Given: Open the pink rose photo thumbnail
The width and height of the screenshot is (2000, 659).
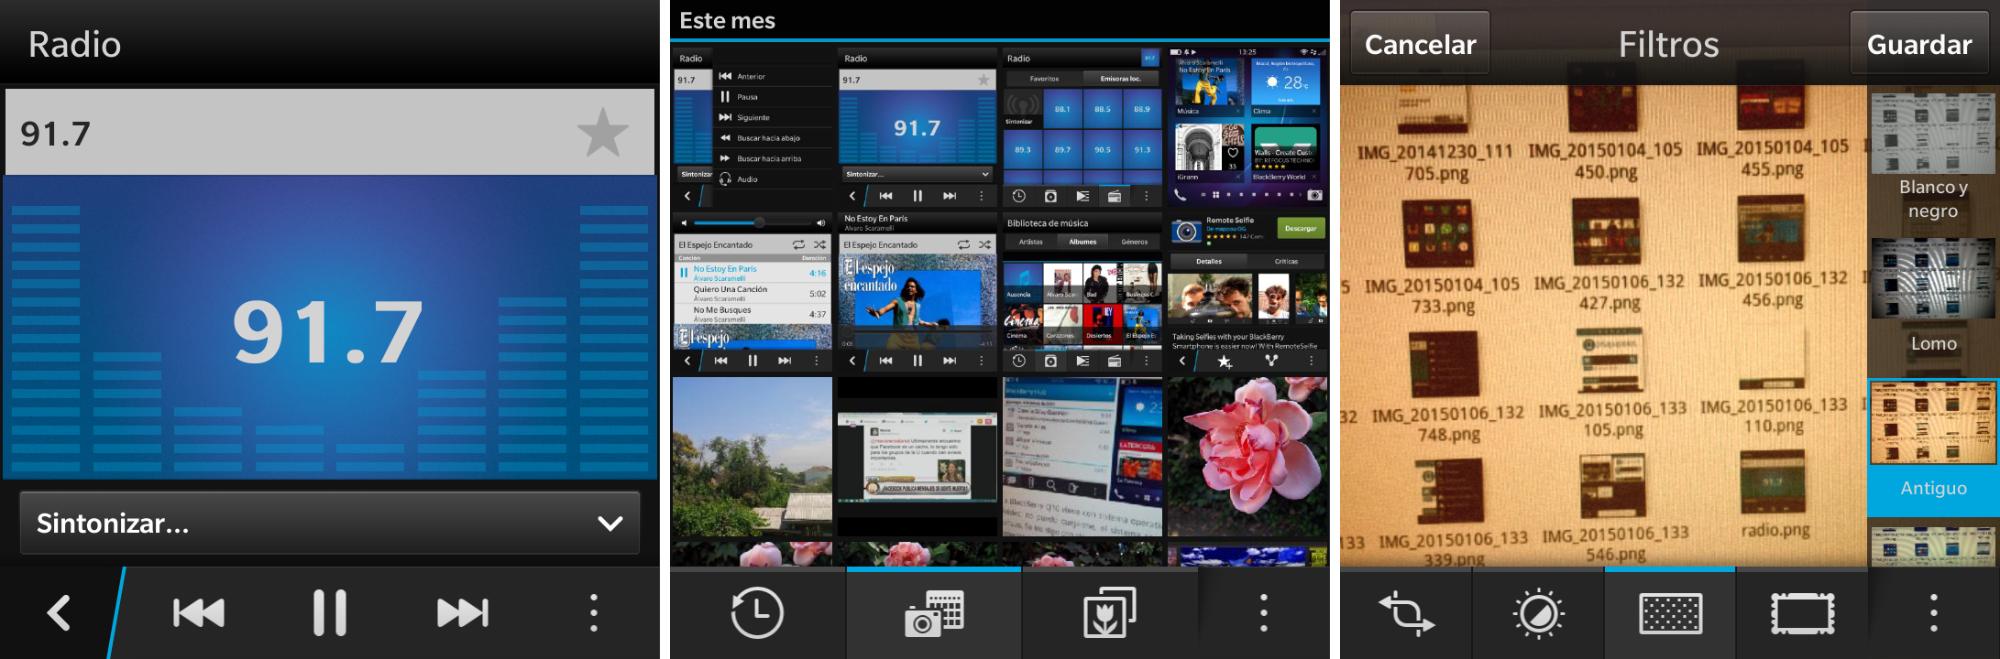Looking at the screenshot, I should (x=1247, y=456).
